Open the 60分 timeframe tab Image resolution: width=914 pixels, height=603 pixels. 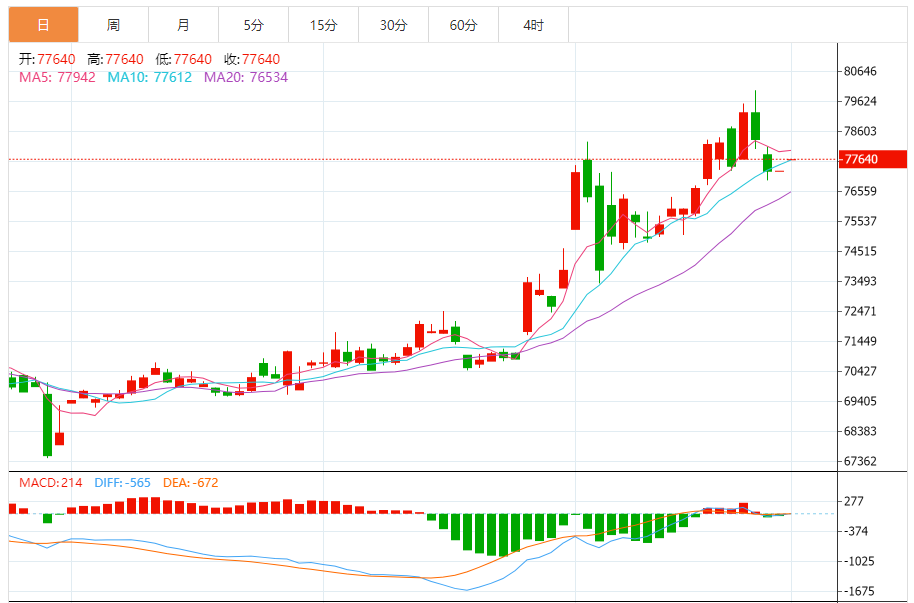click(x=463, y=25)
